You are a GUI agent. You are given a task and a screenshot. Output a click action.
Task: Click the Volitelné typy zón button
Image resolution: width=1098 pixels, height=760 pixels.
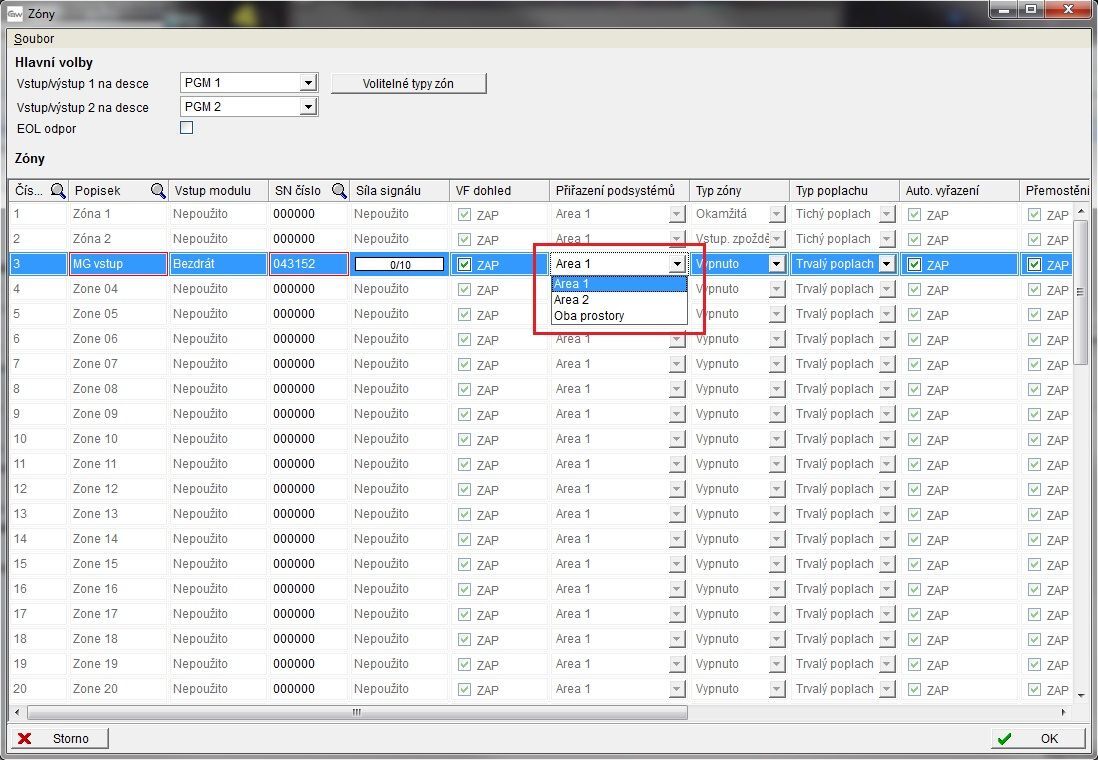click(408, 84)
